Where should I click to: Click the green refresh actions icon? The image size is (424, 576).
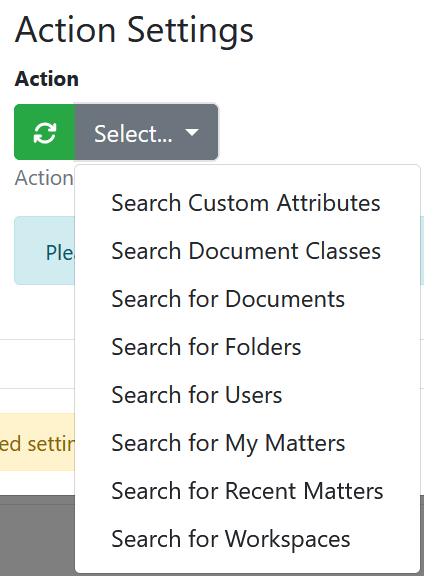coord(44,132)
